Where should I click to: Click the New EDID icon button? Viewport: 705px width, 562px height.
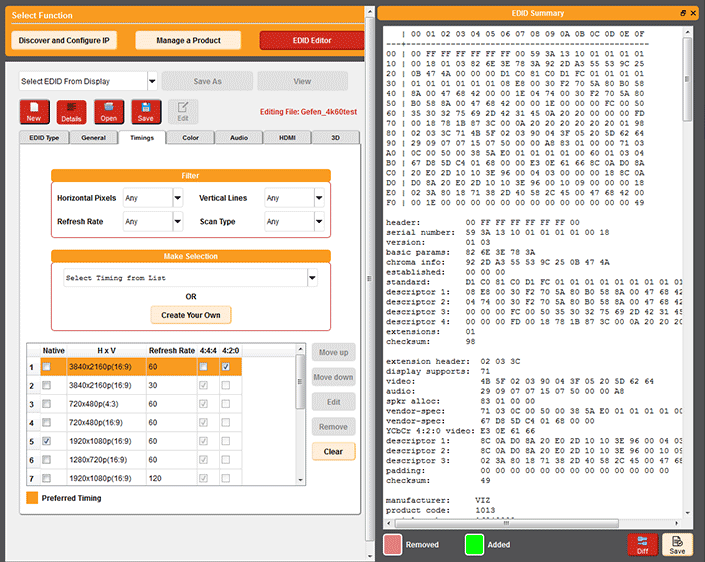34,111
